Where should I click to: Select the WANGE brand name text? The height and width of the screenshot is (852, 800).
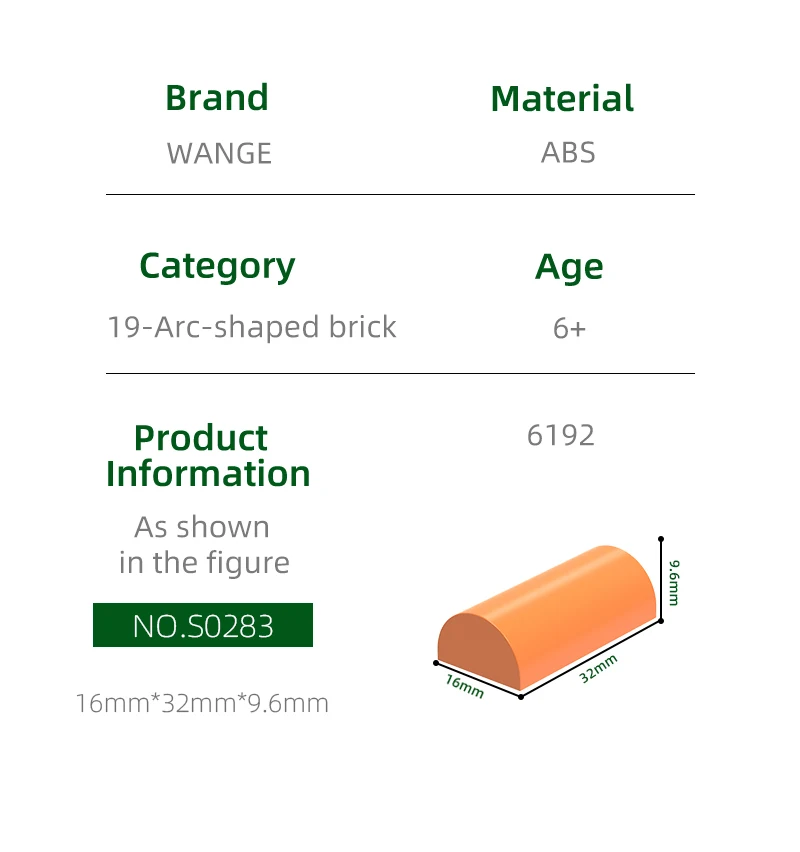tap(219, 153)
